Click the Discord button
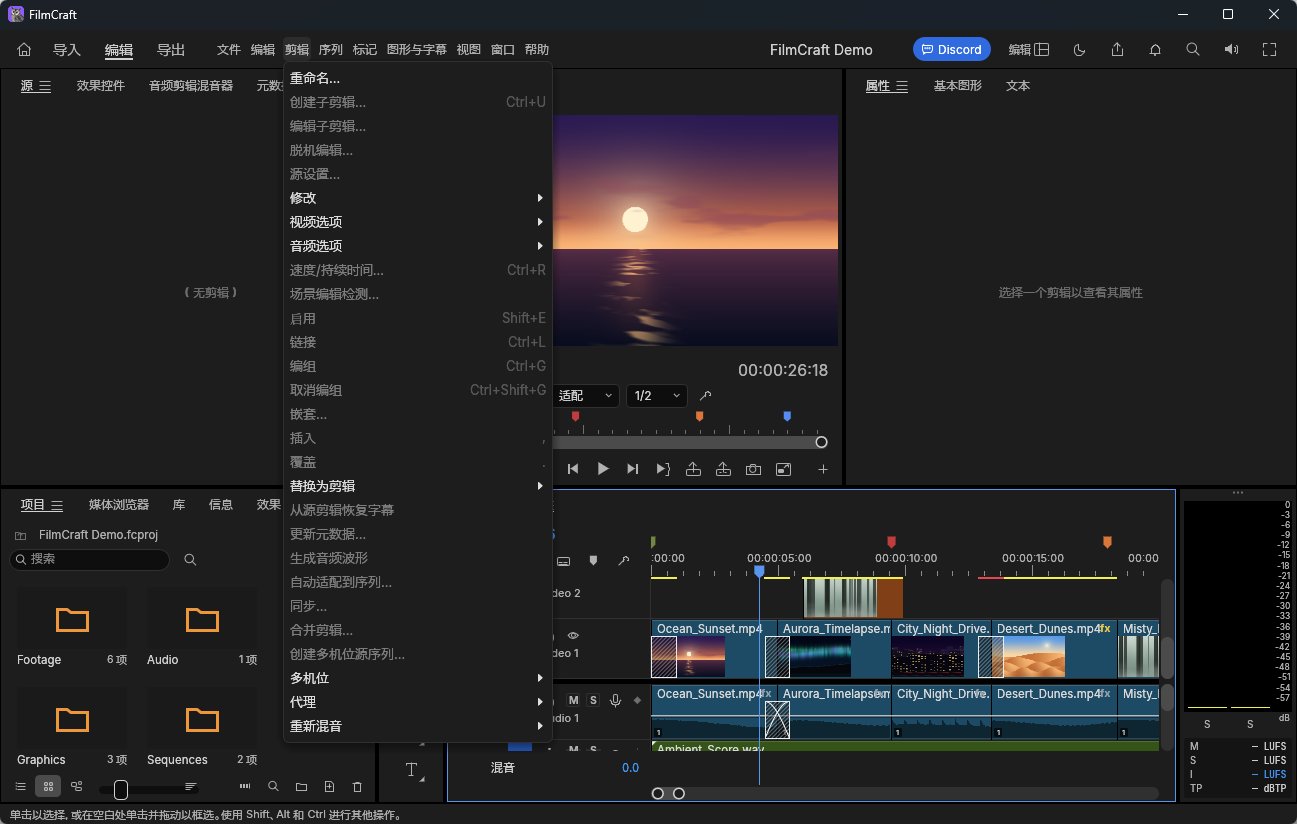The image size is (1297, 824). 951,49
